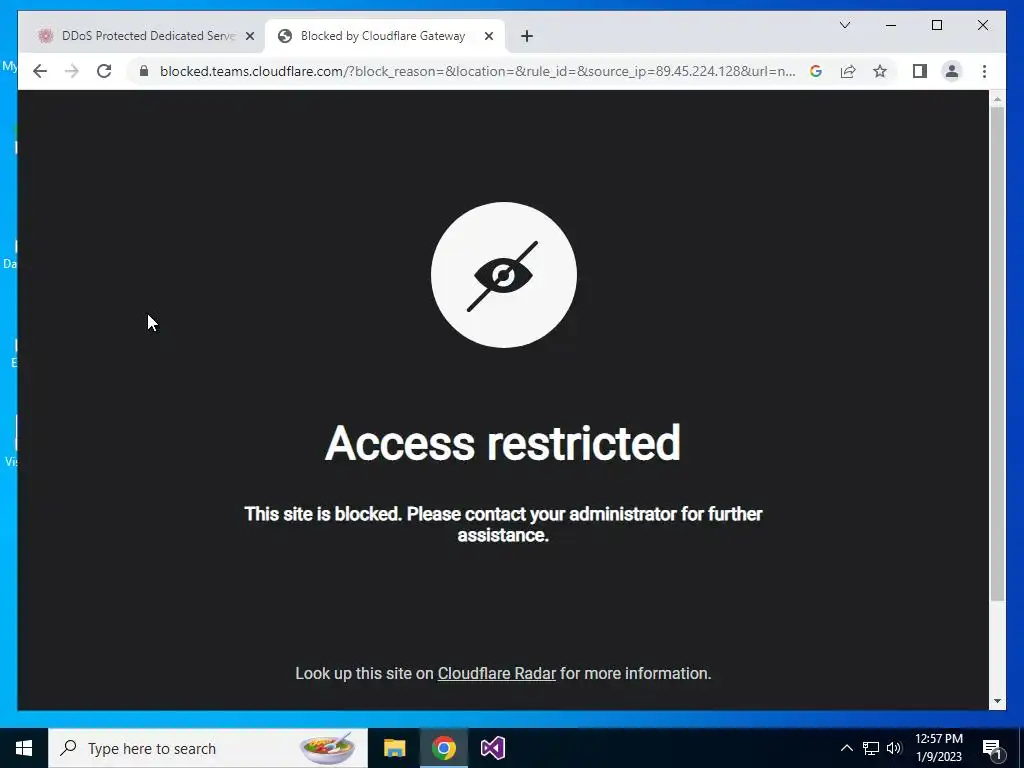Show hidden system tray icons
This screenshot has width=1024, height=768.
pyautogui.click(x=846, y=748)
